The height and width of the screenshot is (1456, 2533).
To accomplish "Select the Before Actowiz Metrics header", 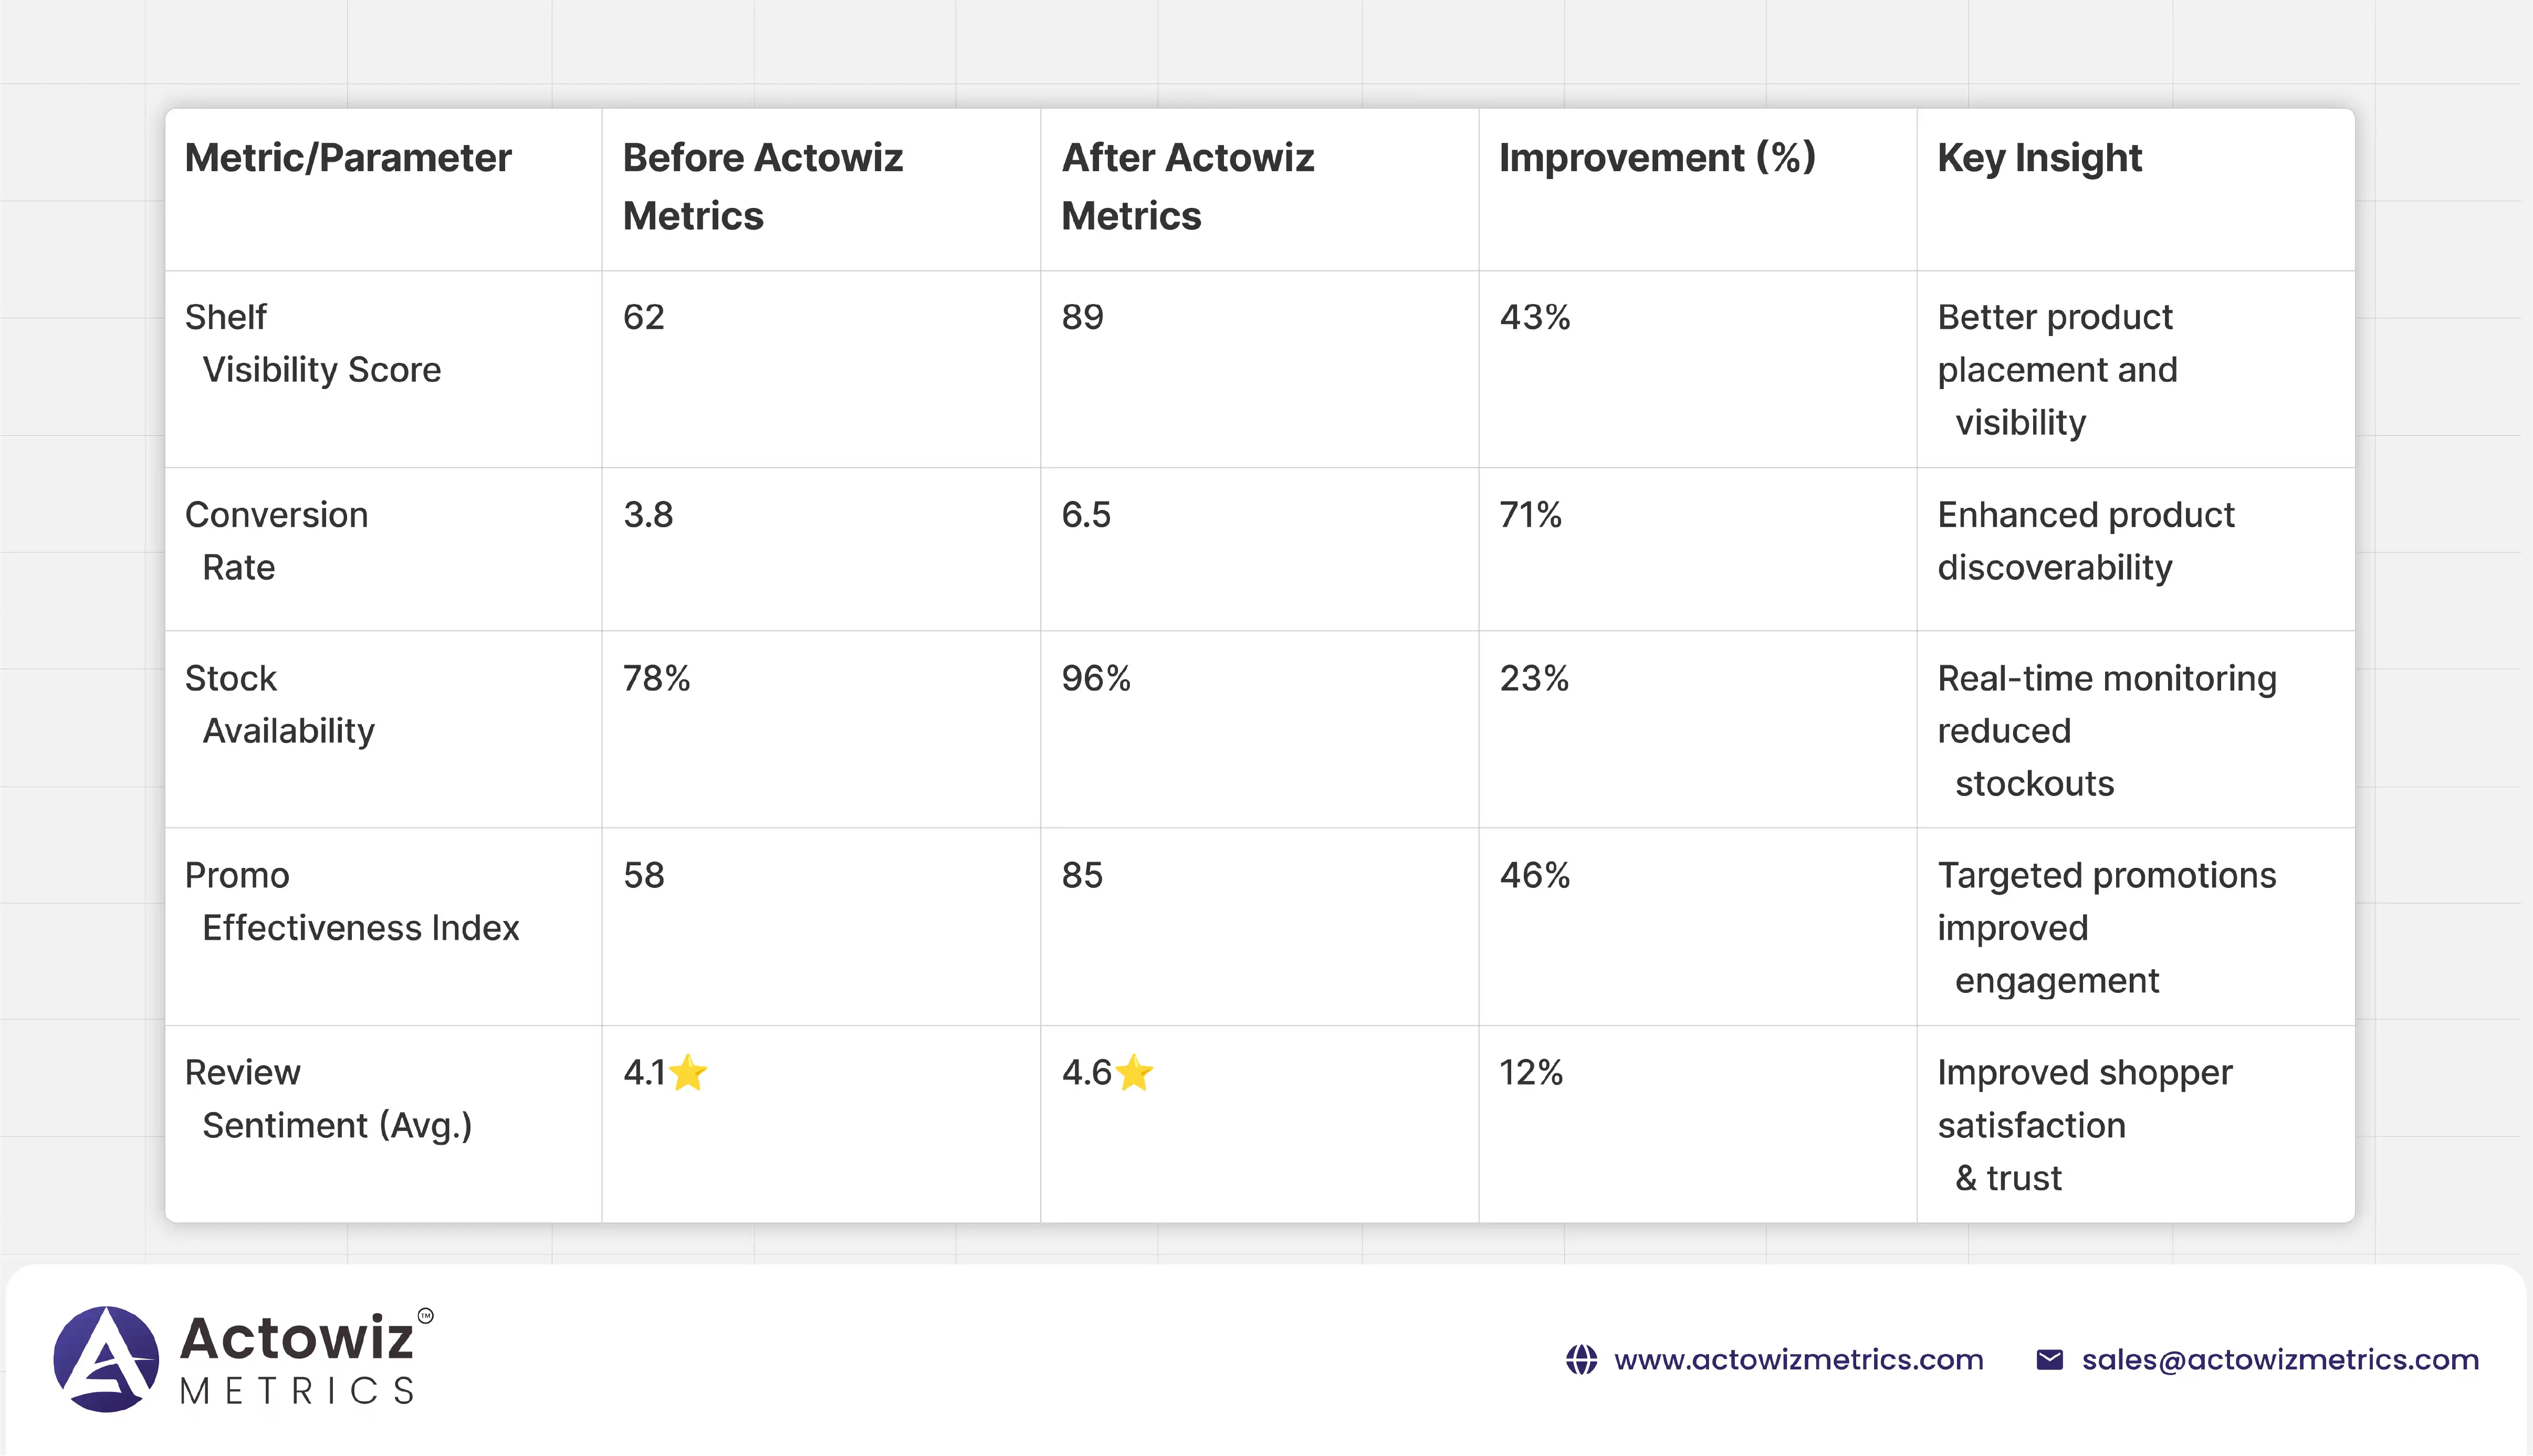I will pyautogui.click(x=762, y=187).
